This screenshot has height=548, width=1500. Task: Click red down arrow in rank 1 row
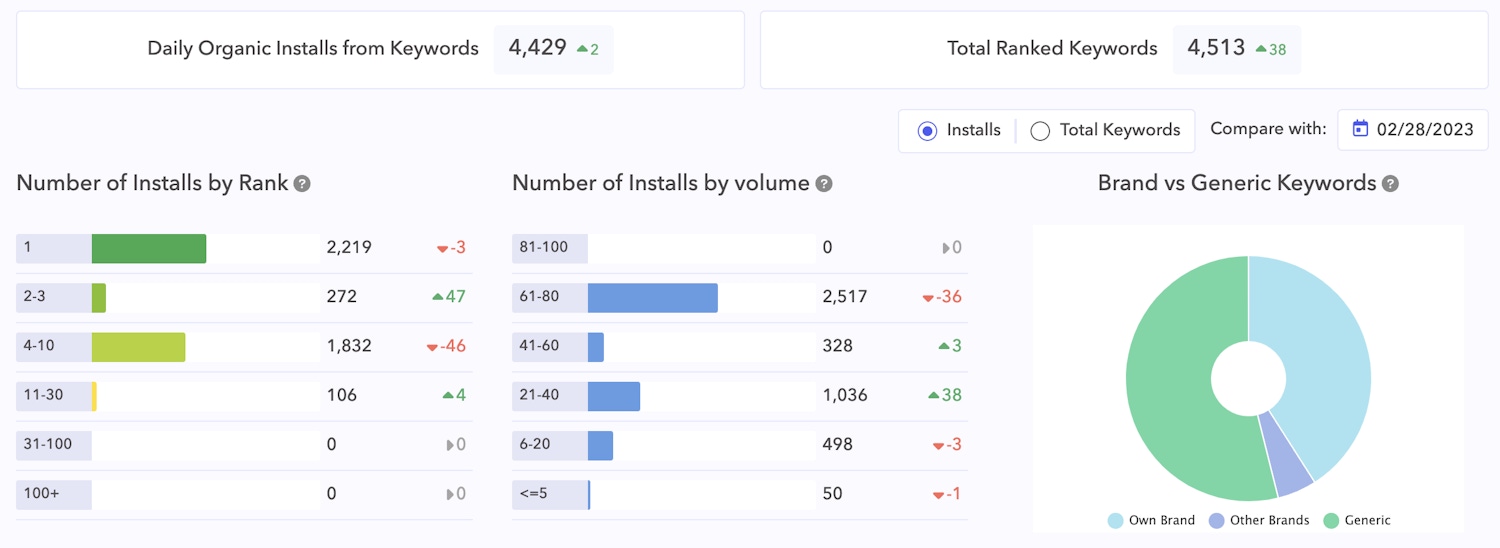tap(442, 248)
